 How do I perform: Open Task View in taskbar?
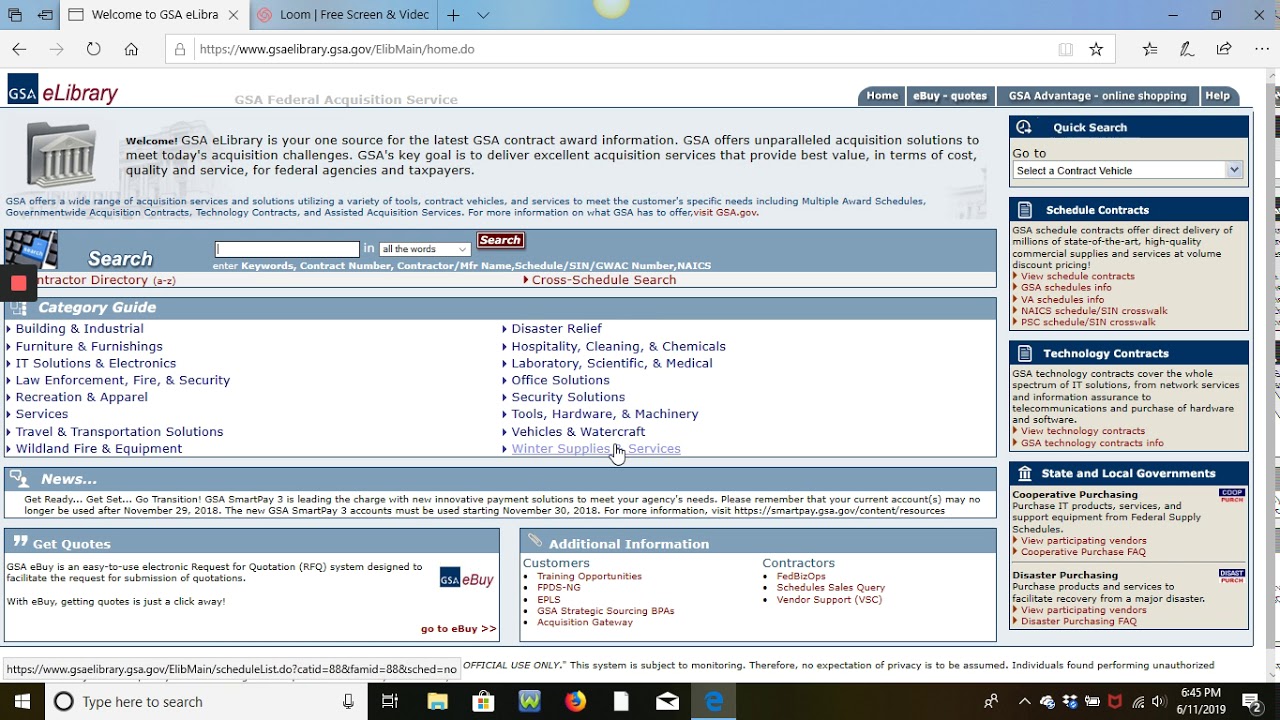point(390,702)
